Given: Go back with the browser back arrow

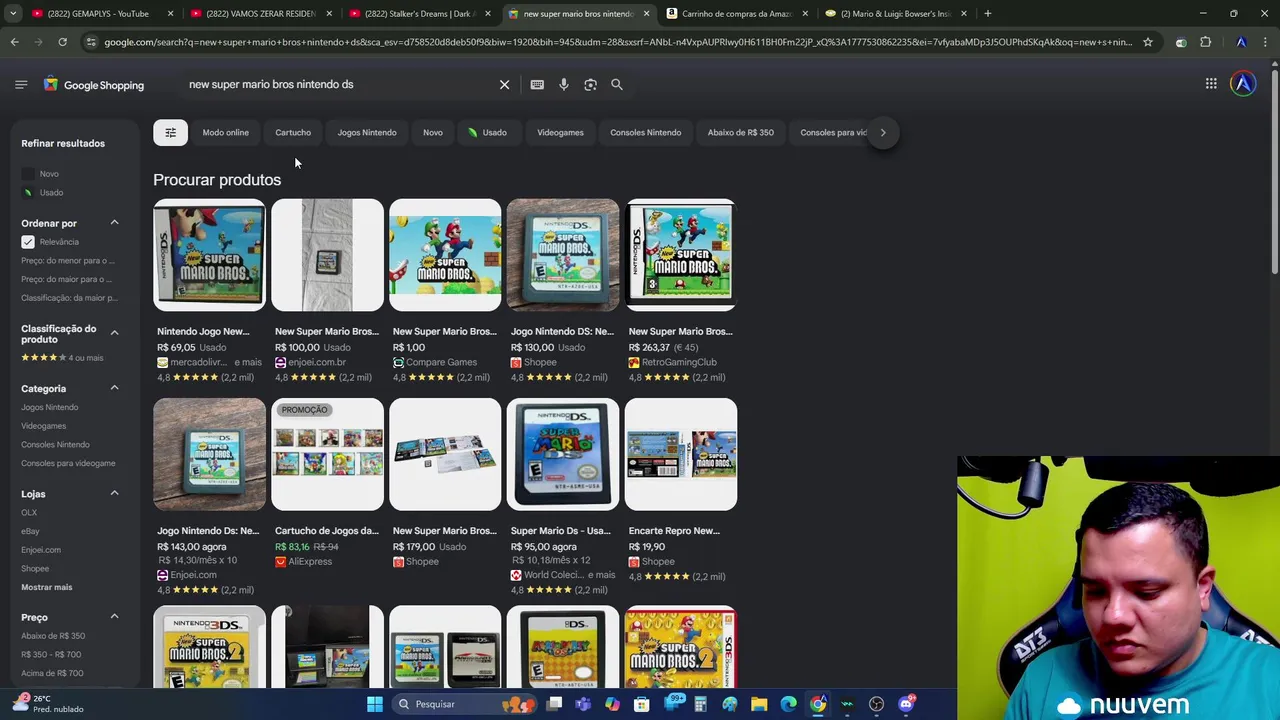Looking at the screenshot, I should [x=14, y=42].
